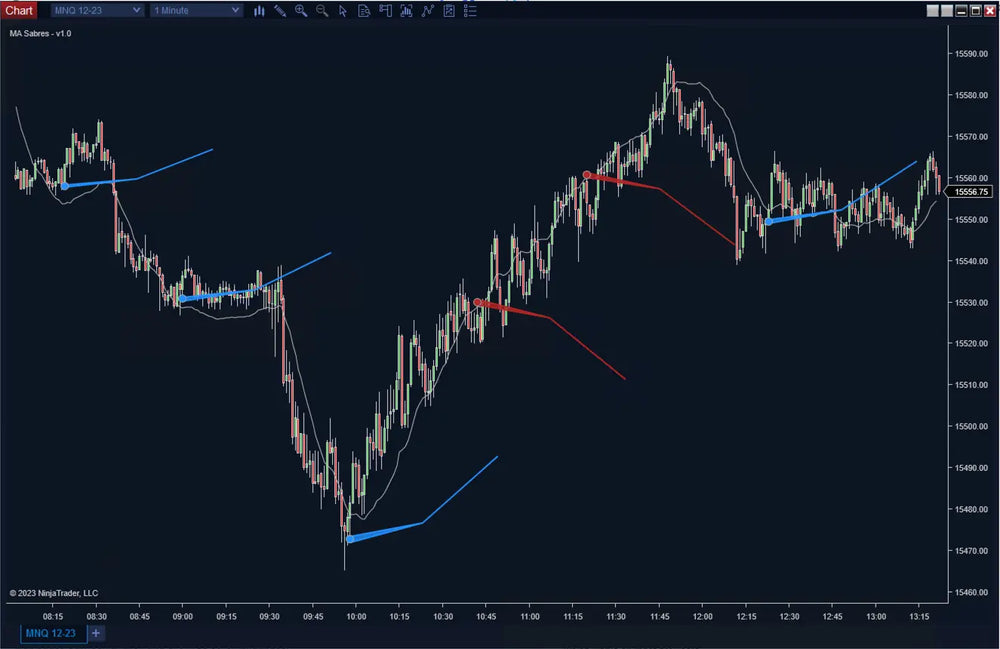Viewport: 1000px width, 649px height.
Task: Select the drawing tools pencil icon
Action: (280, 11)
